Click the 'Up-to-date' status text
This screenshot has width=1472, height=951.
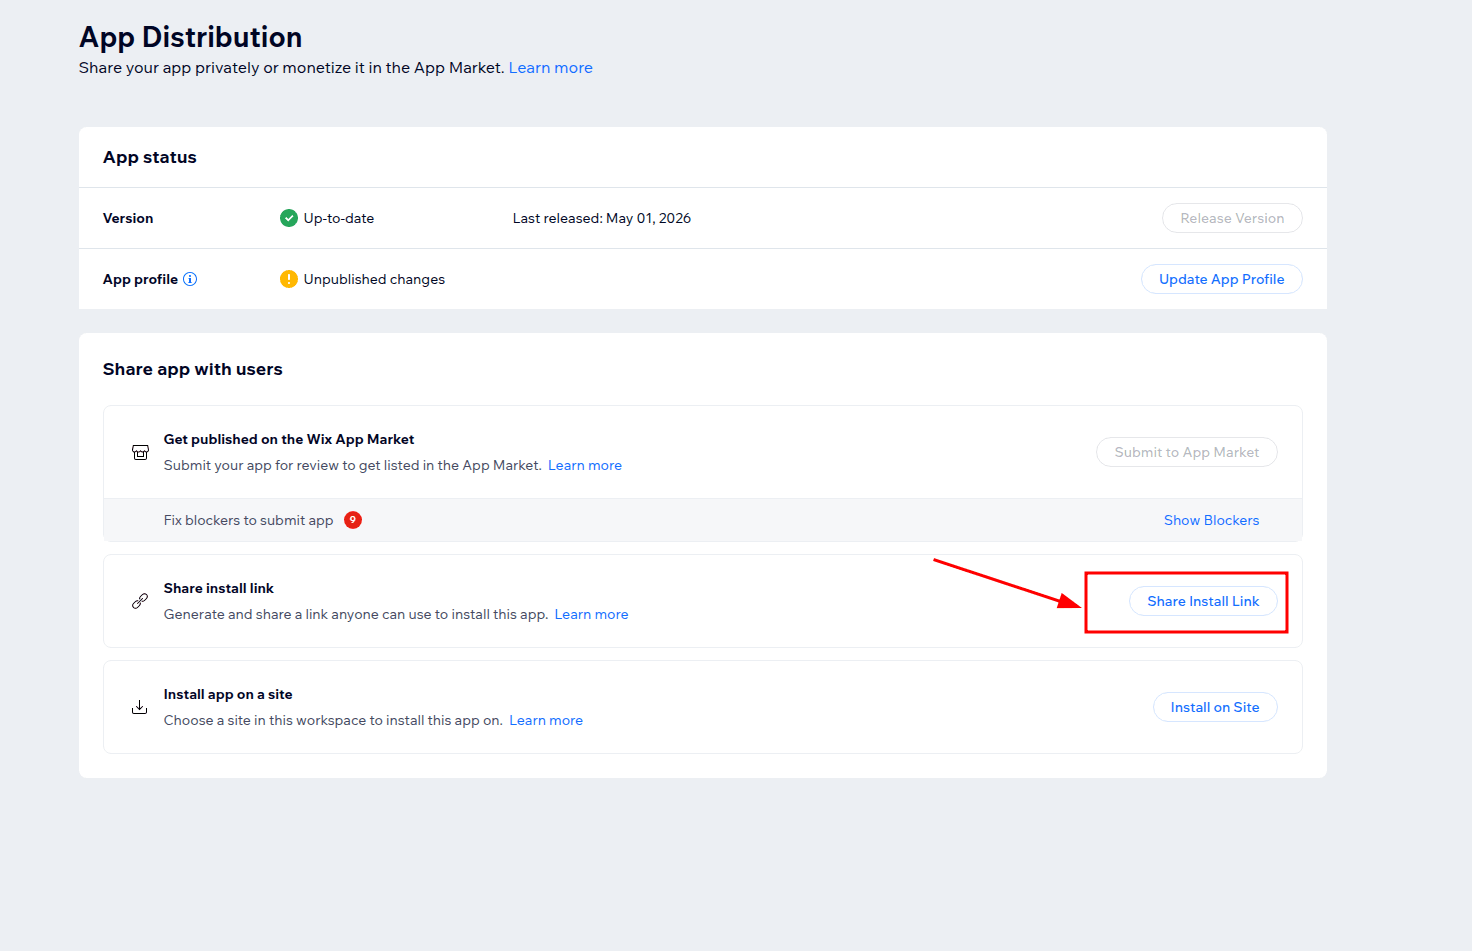[x=339, y=218]
